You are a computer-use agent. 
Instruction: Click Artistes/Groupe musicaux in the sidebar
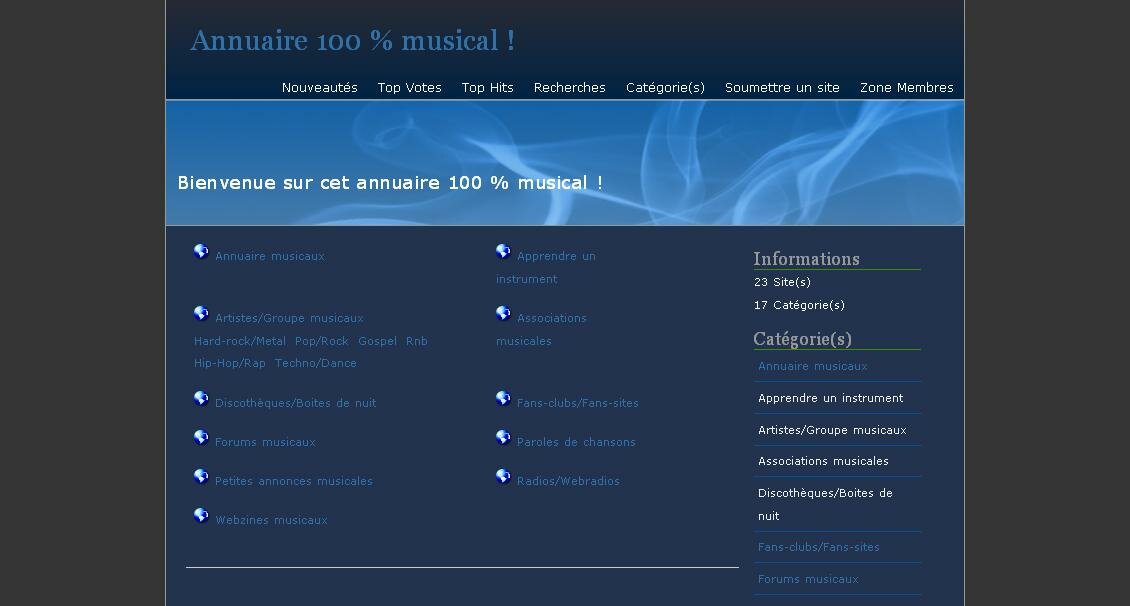click(832, 429)
